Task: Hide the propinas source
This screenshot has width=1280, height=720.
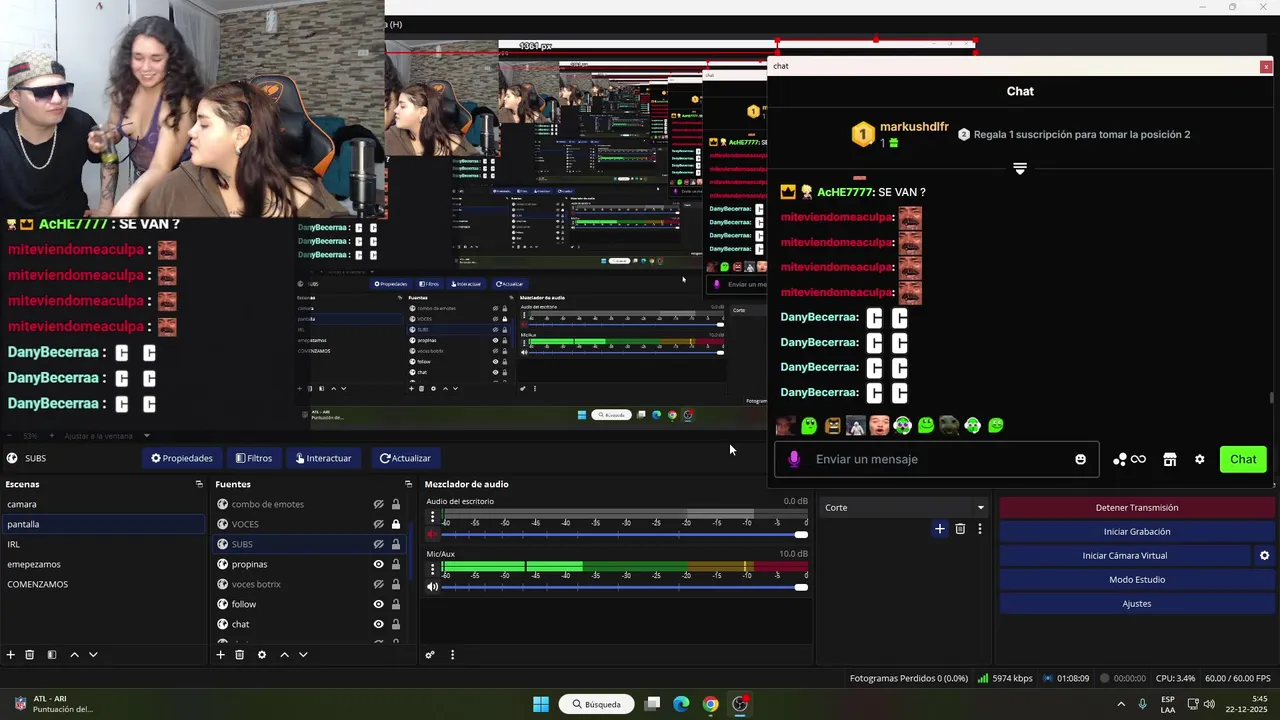Action: (x=379, y=564)
